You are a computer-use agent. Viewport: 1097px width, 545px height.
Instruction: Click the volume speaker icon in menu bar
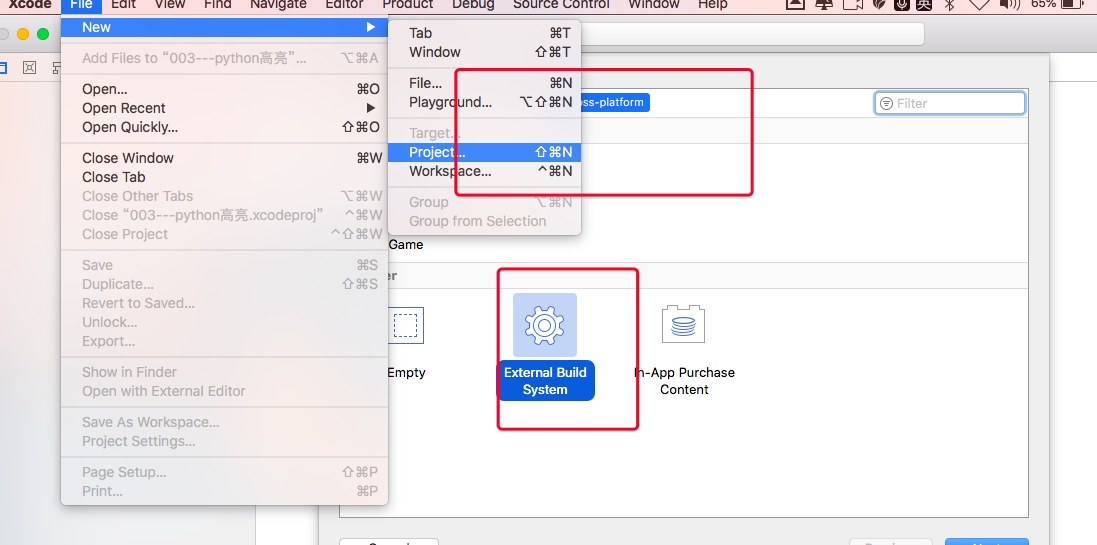[1010, 4]
